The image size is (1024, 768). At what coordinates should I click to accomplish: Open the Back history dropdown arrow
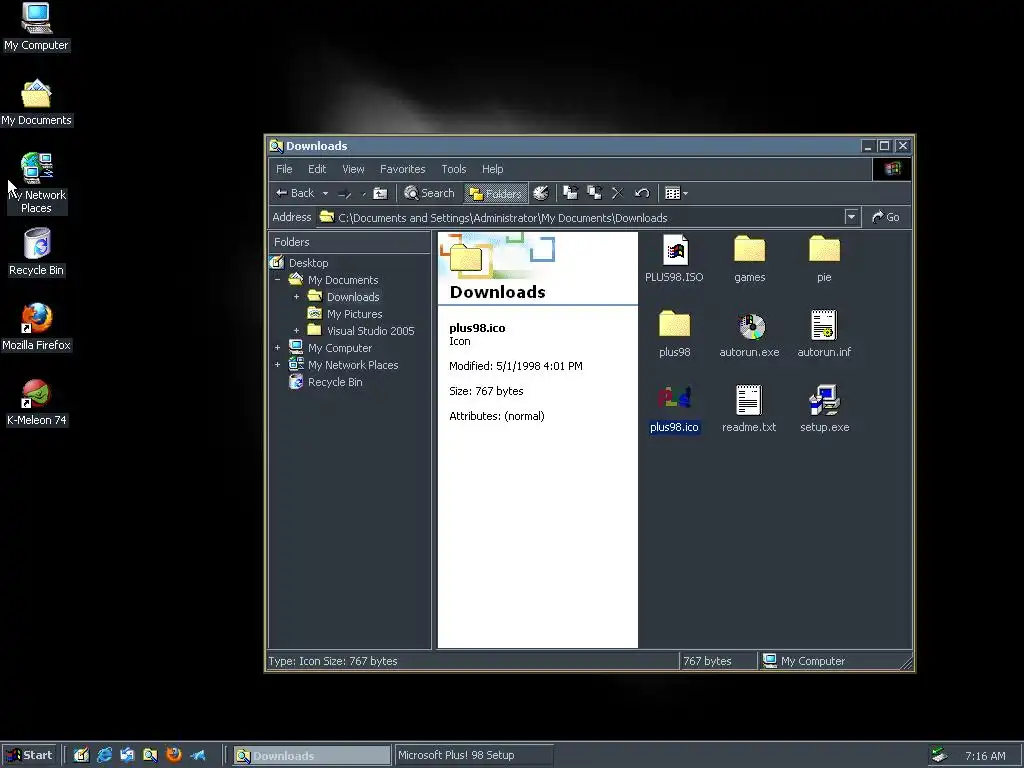tap(325, 193)
